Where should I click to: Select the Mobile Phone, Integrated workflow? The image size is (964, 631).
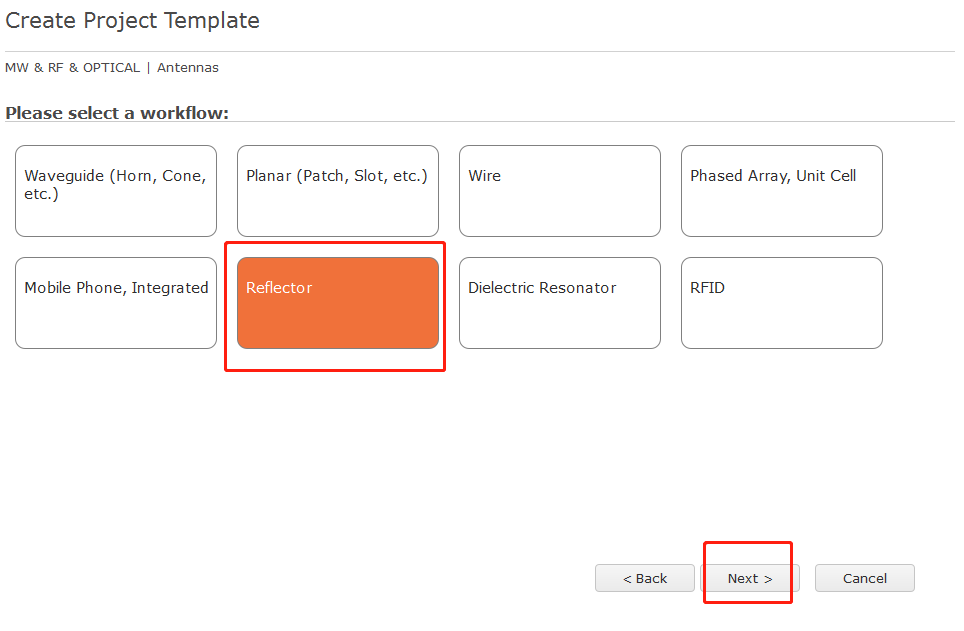click(116, 303)
